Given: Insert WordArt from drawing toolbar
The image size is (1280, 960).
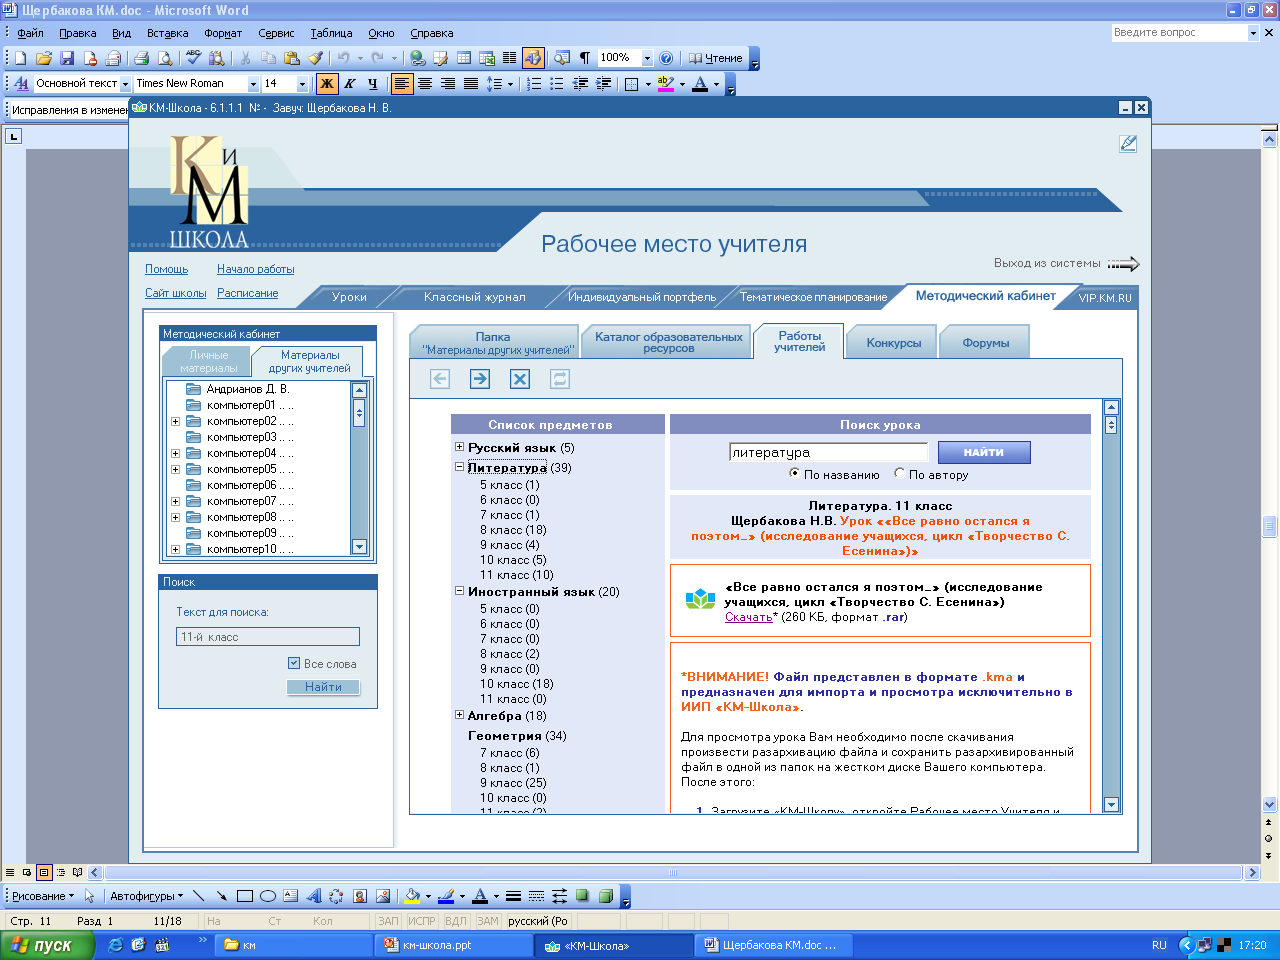Looking at the screenshot, I should click(x=313, y=896).
